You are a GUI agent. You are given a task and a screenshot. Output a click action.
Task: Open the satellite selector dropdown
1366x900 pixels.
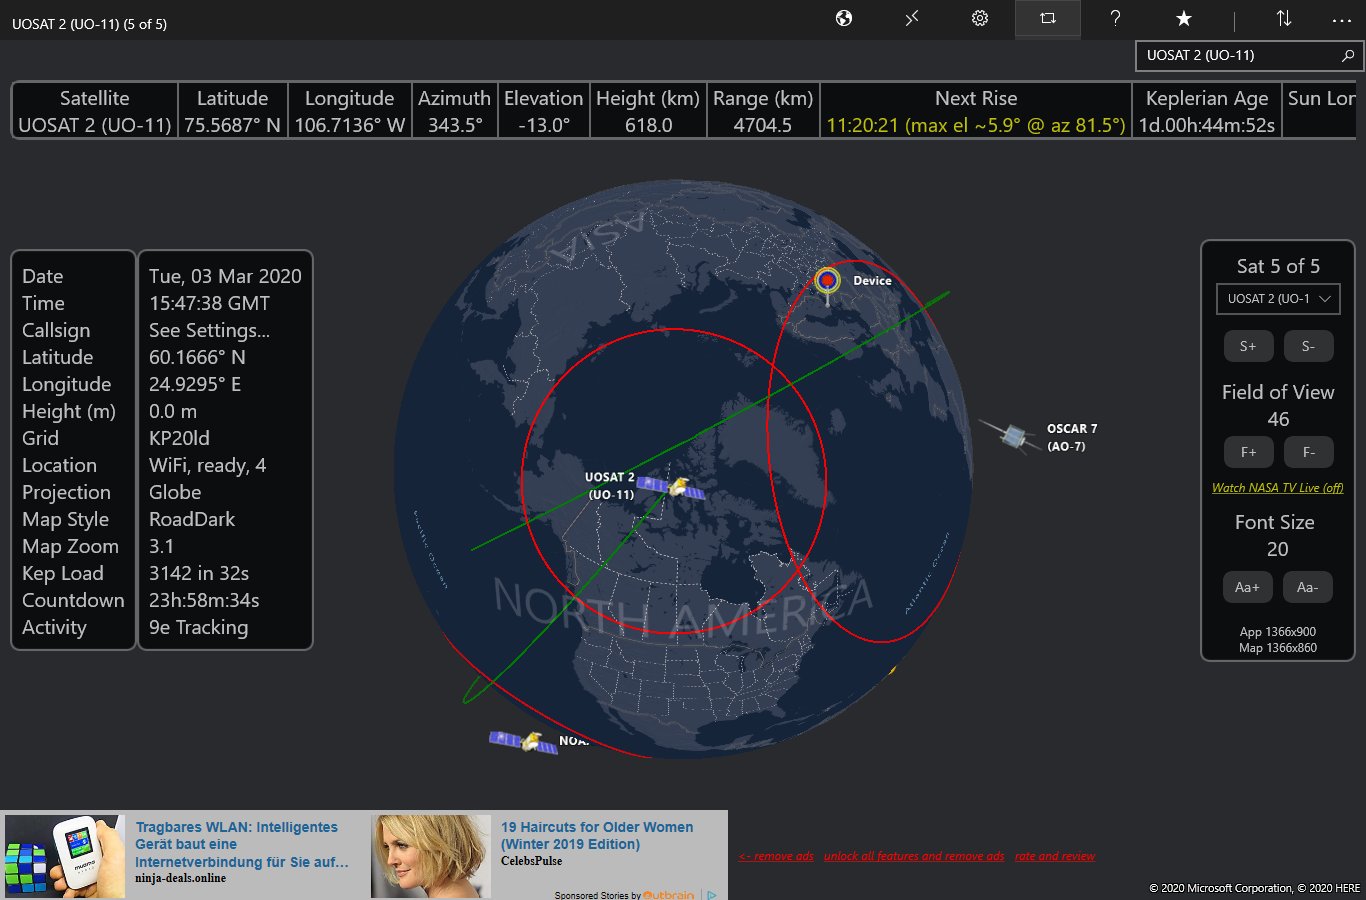pos(1278,298)
